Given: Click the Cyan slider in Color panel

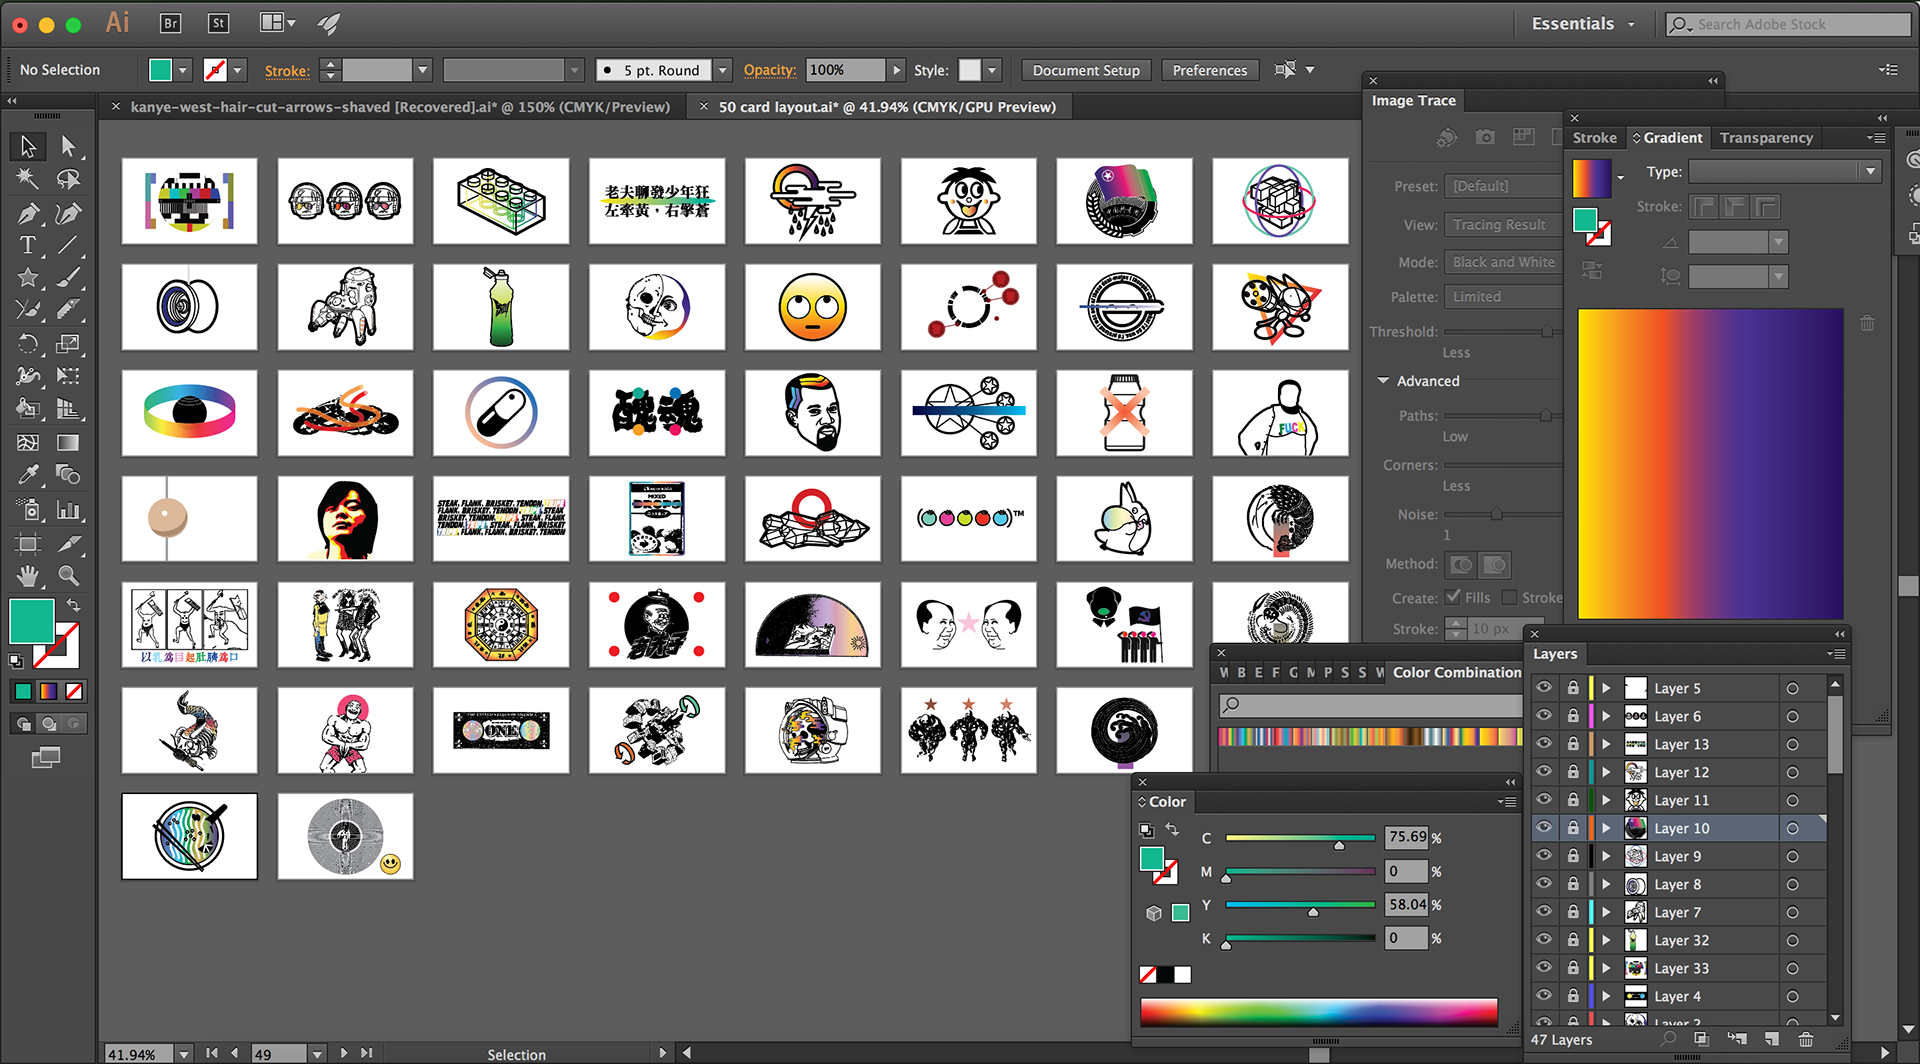Looking at the screenshot, I should tap(1300, 838).
